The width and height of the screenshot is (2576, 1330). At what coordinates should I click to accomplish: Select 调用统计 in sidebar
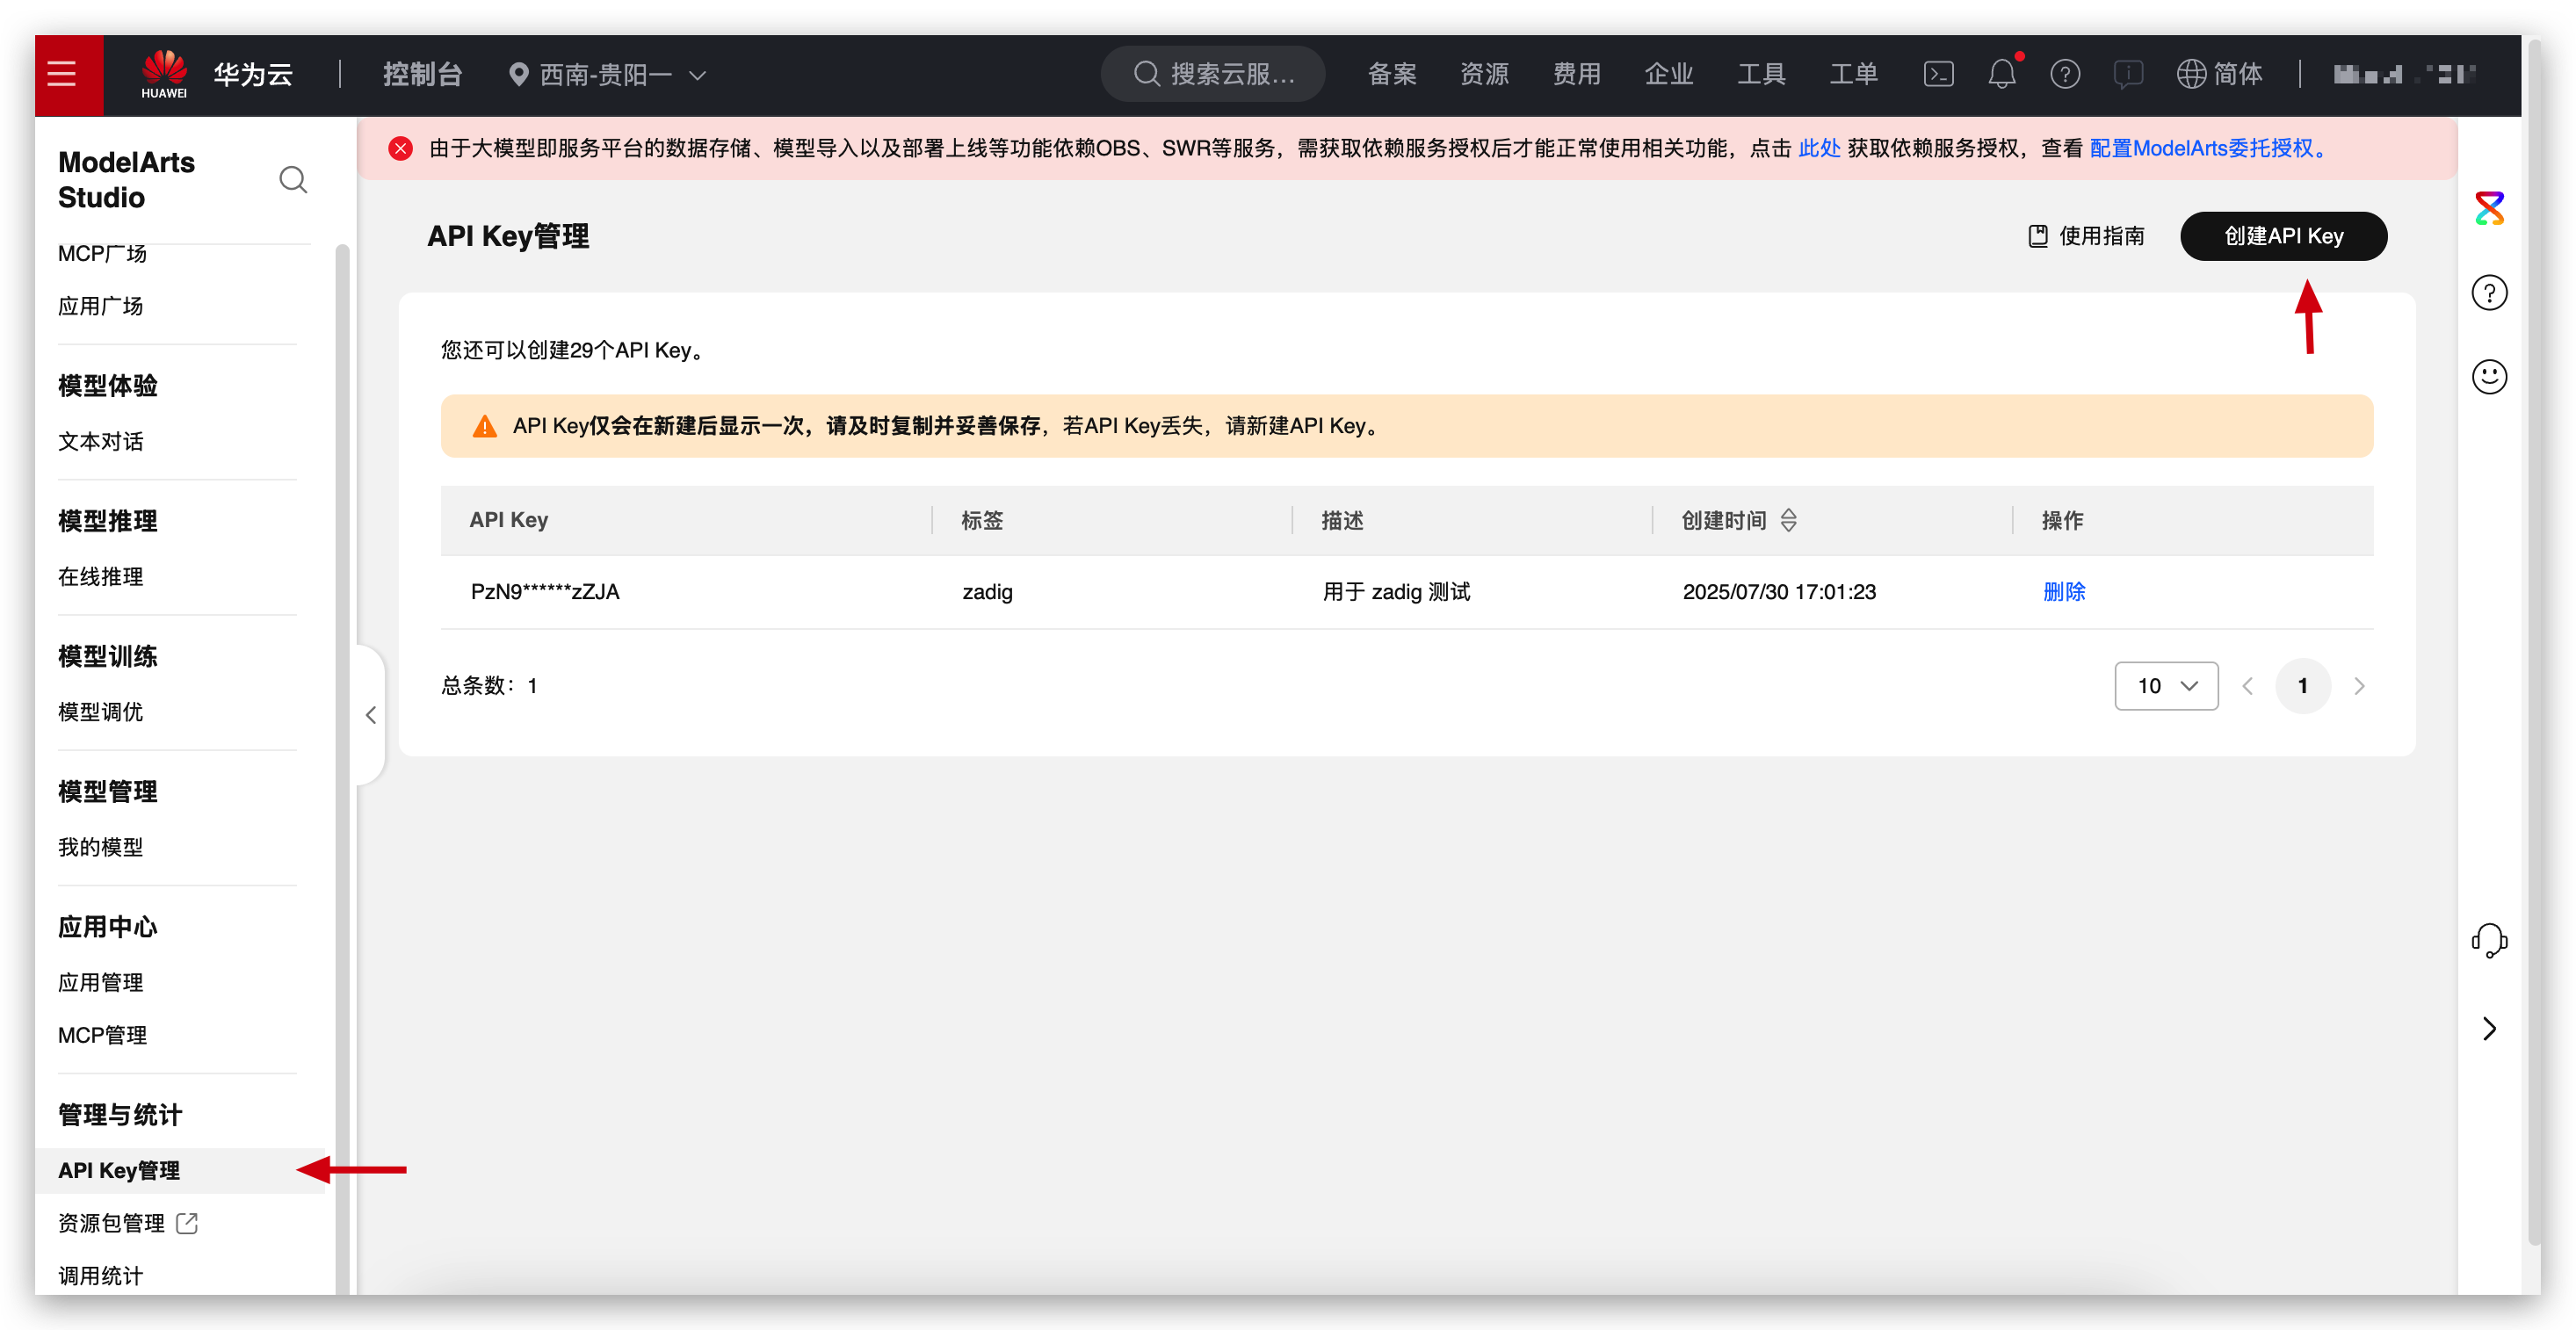click(100, 1275)
